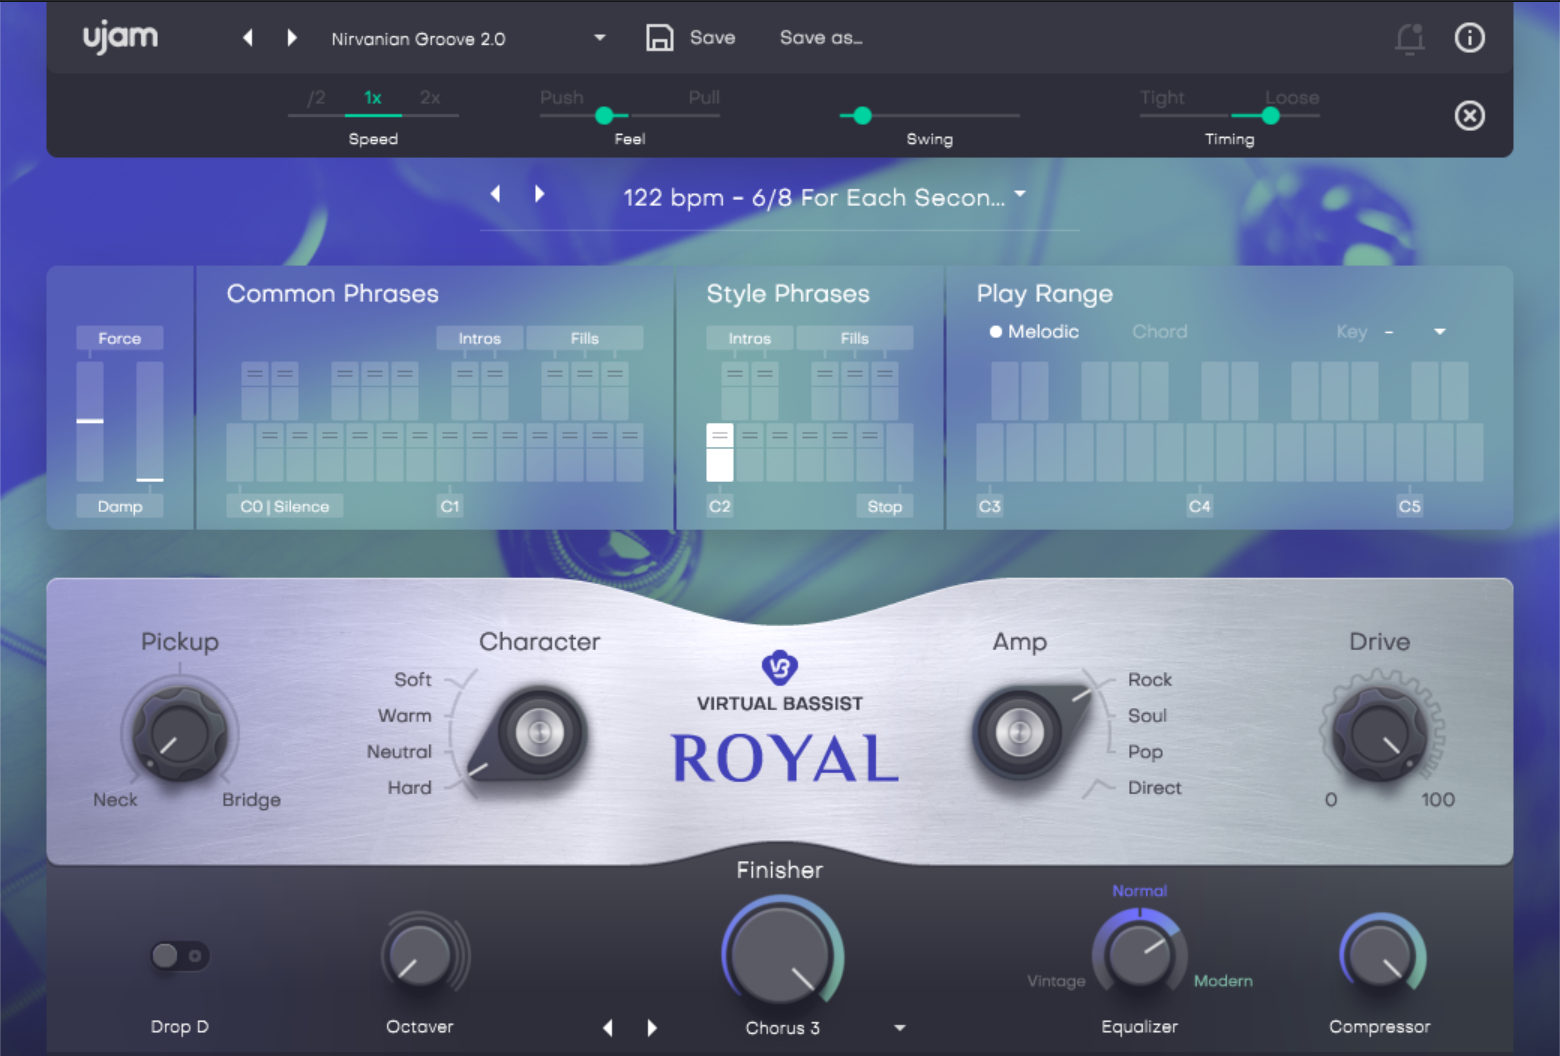Set Amp to Pop
Screen dimensions: 1560x1056
[x=1145, y=752]
